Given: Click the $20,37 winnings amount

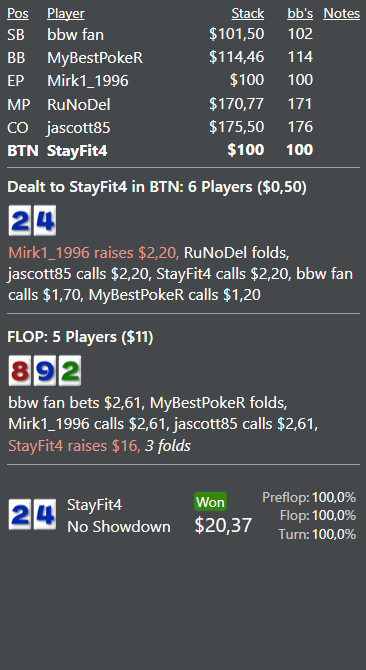Looking at the screenshot, I should click(x=223, y=525).
